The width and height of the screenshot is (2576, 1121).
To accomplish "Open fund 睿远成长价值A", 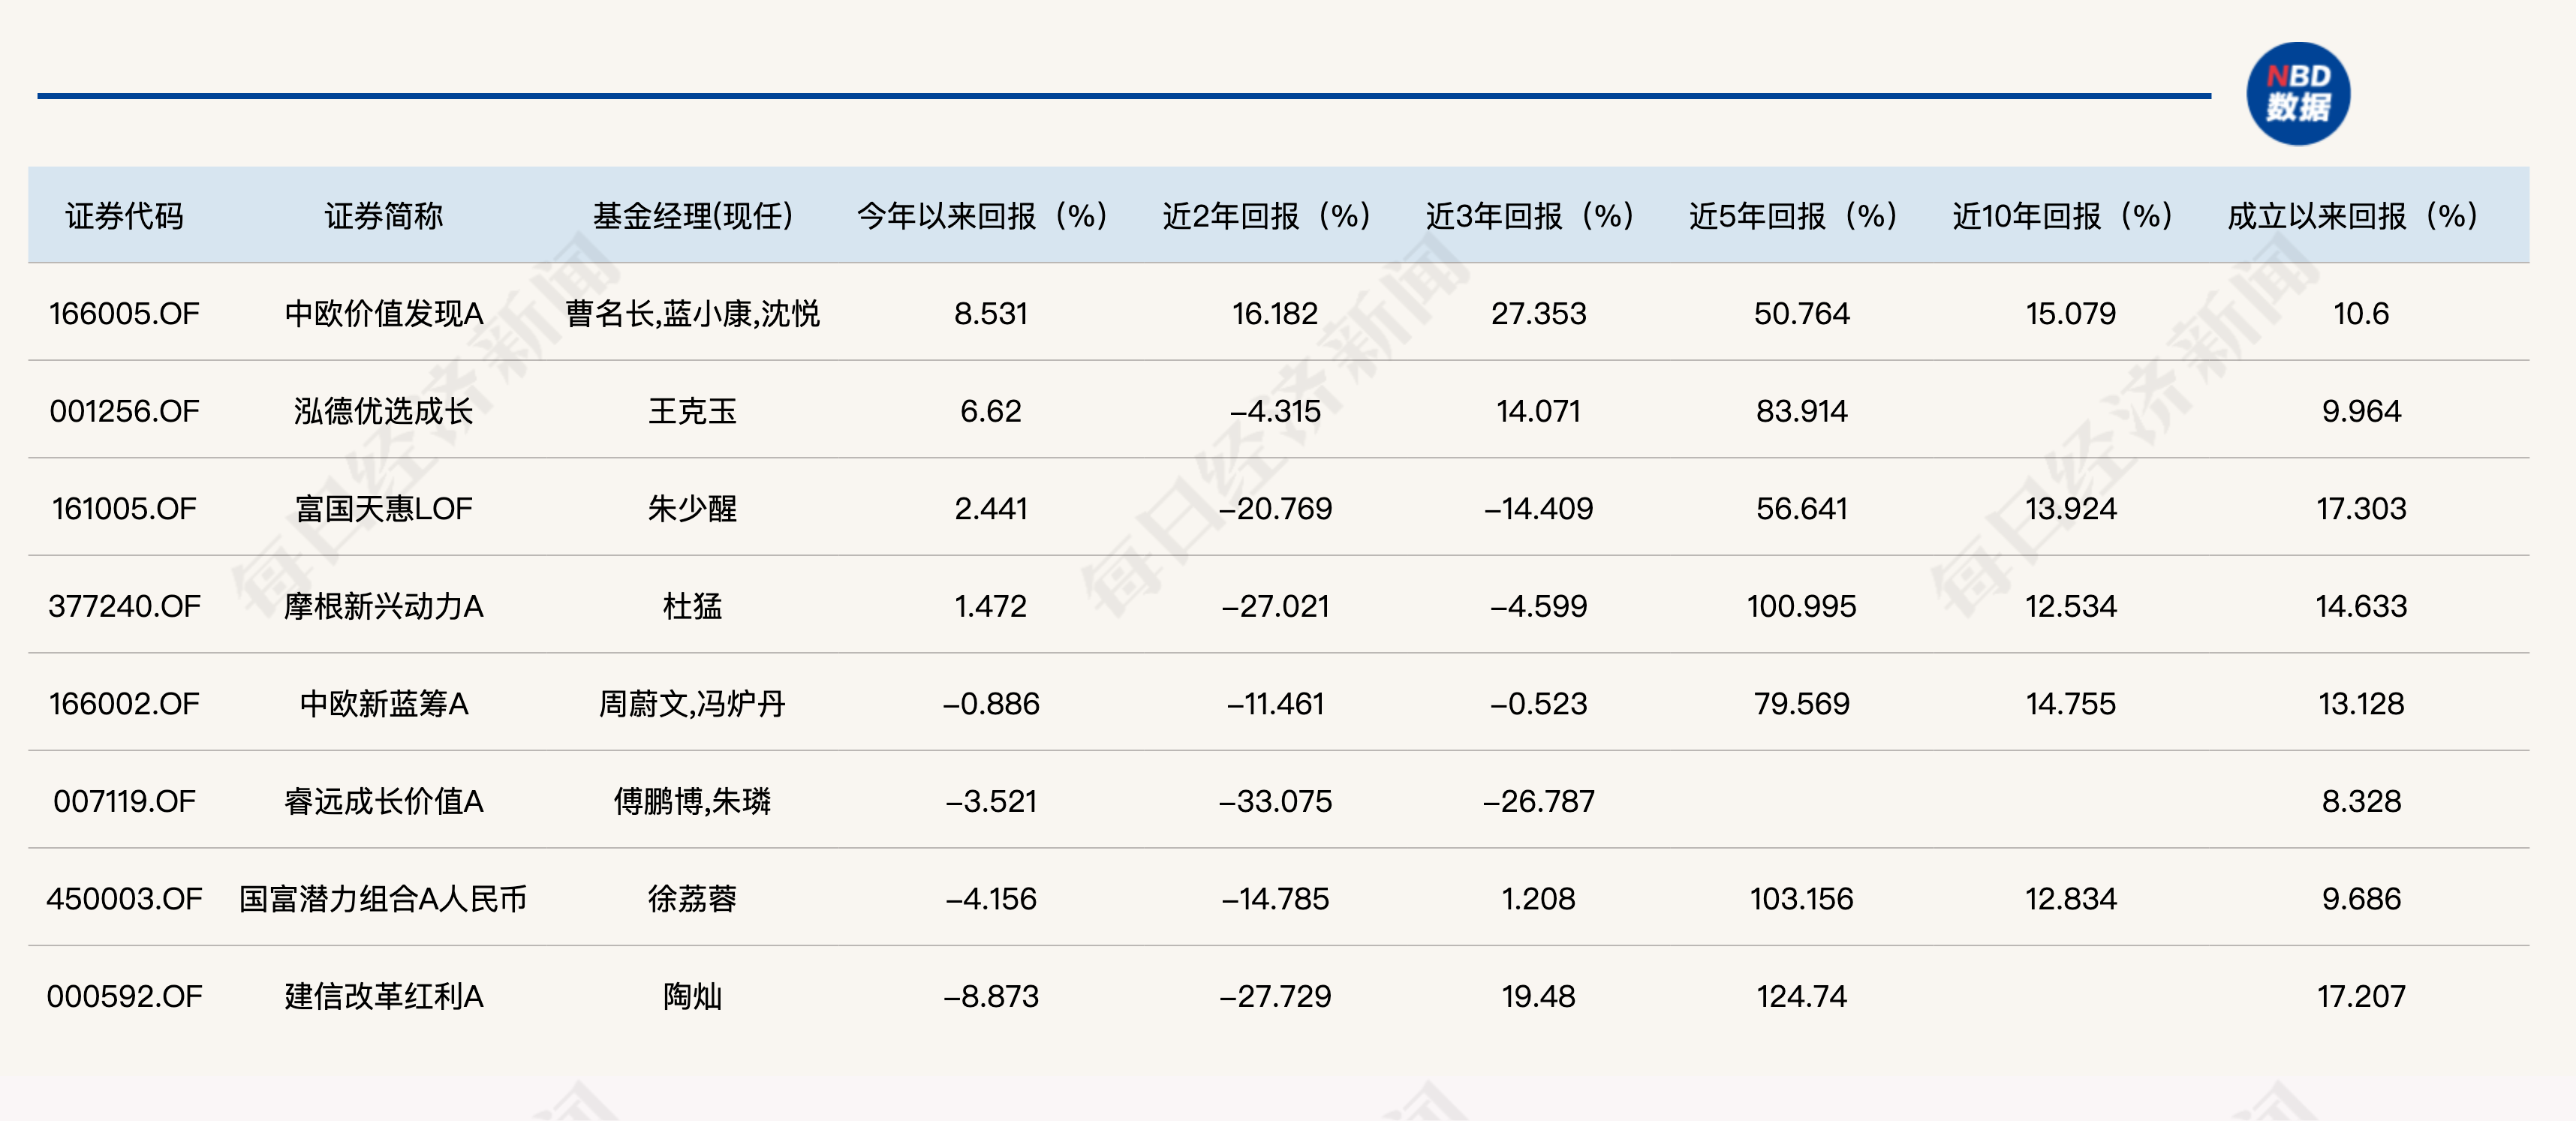I will (383, 801).
